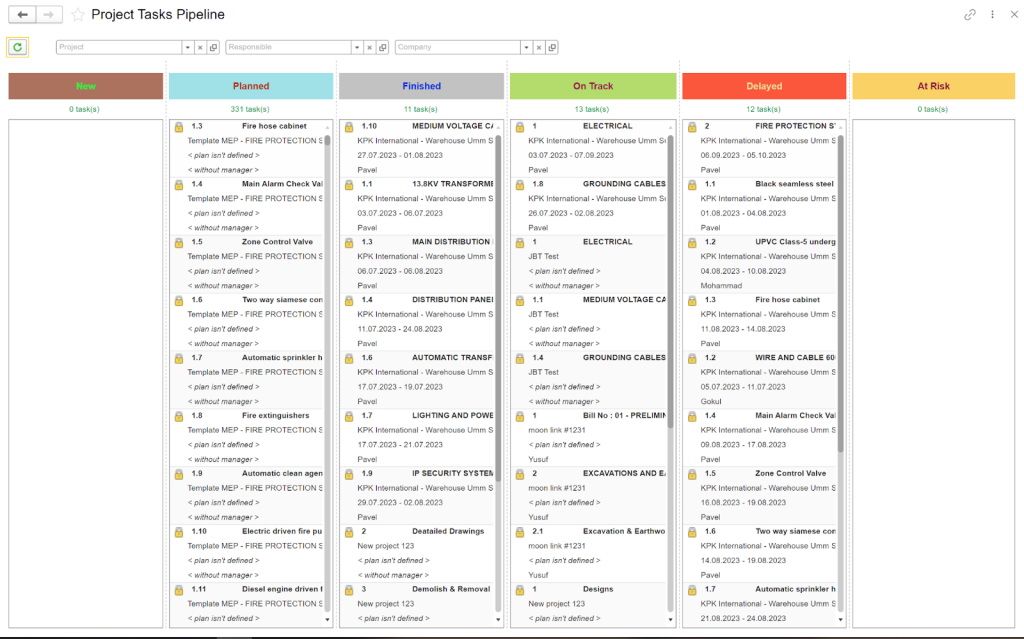Select the light blue Planned column header
The image size is (1024, 639).
coord(251,86)
